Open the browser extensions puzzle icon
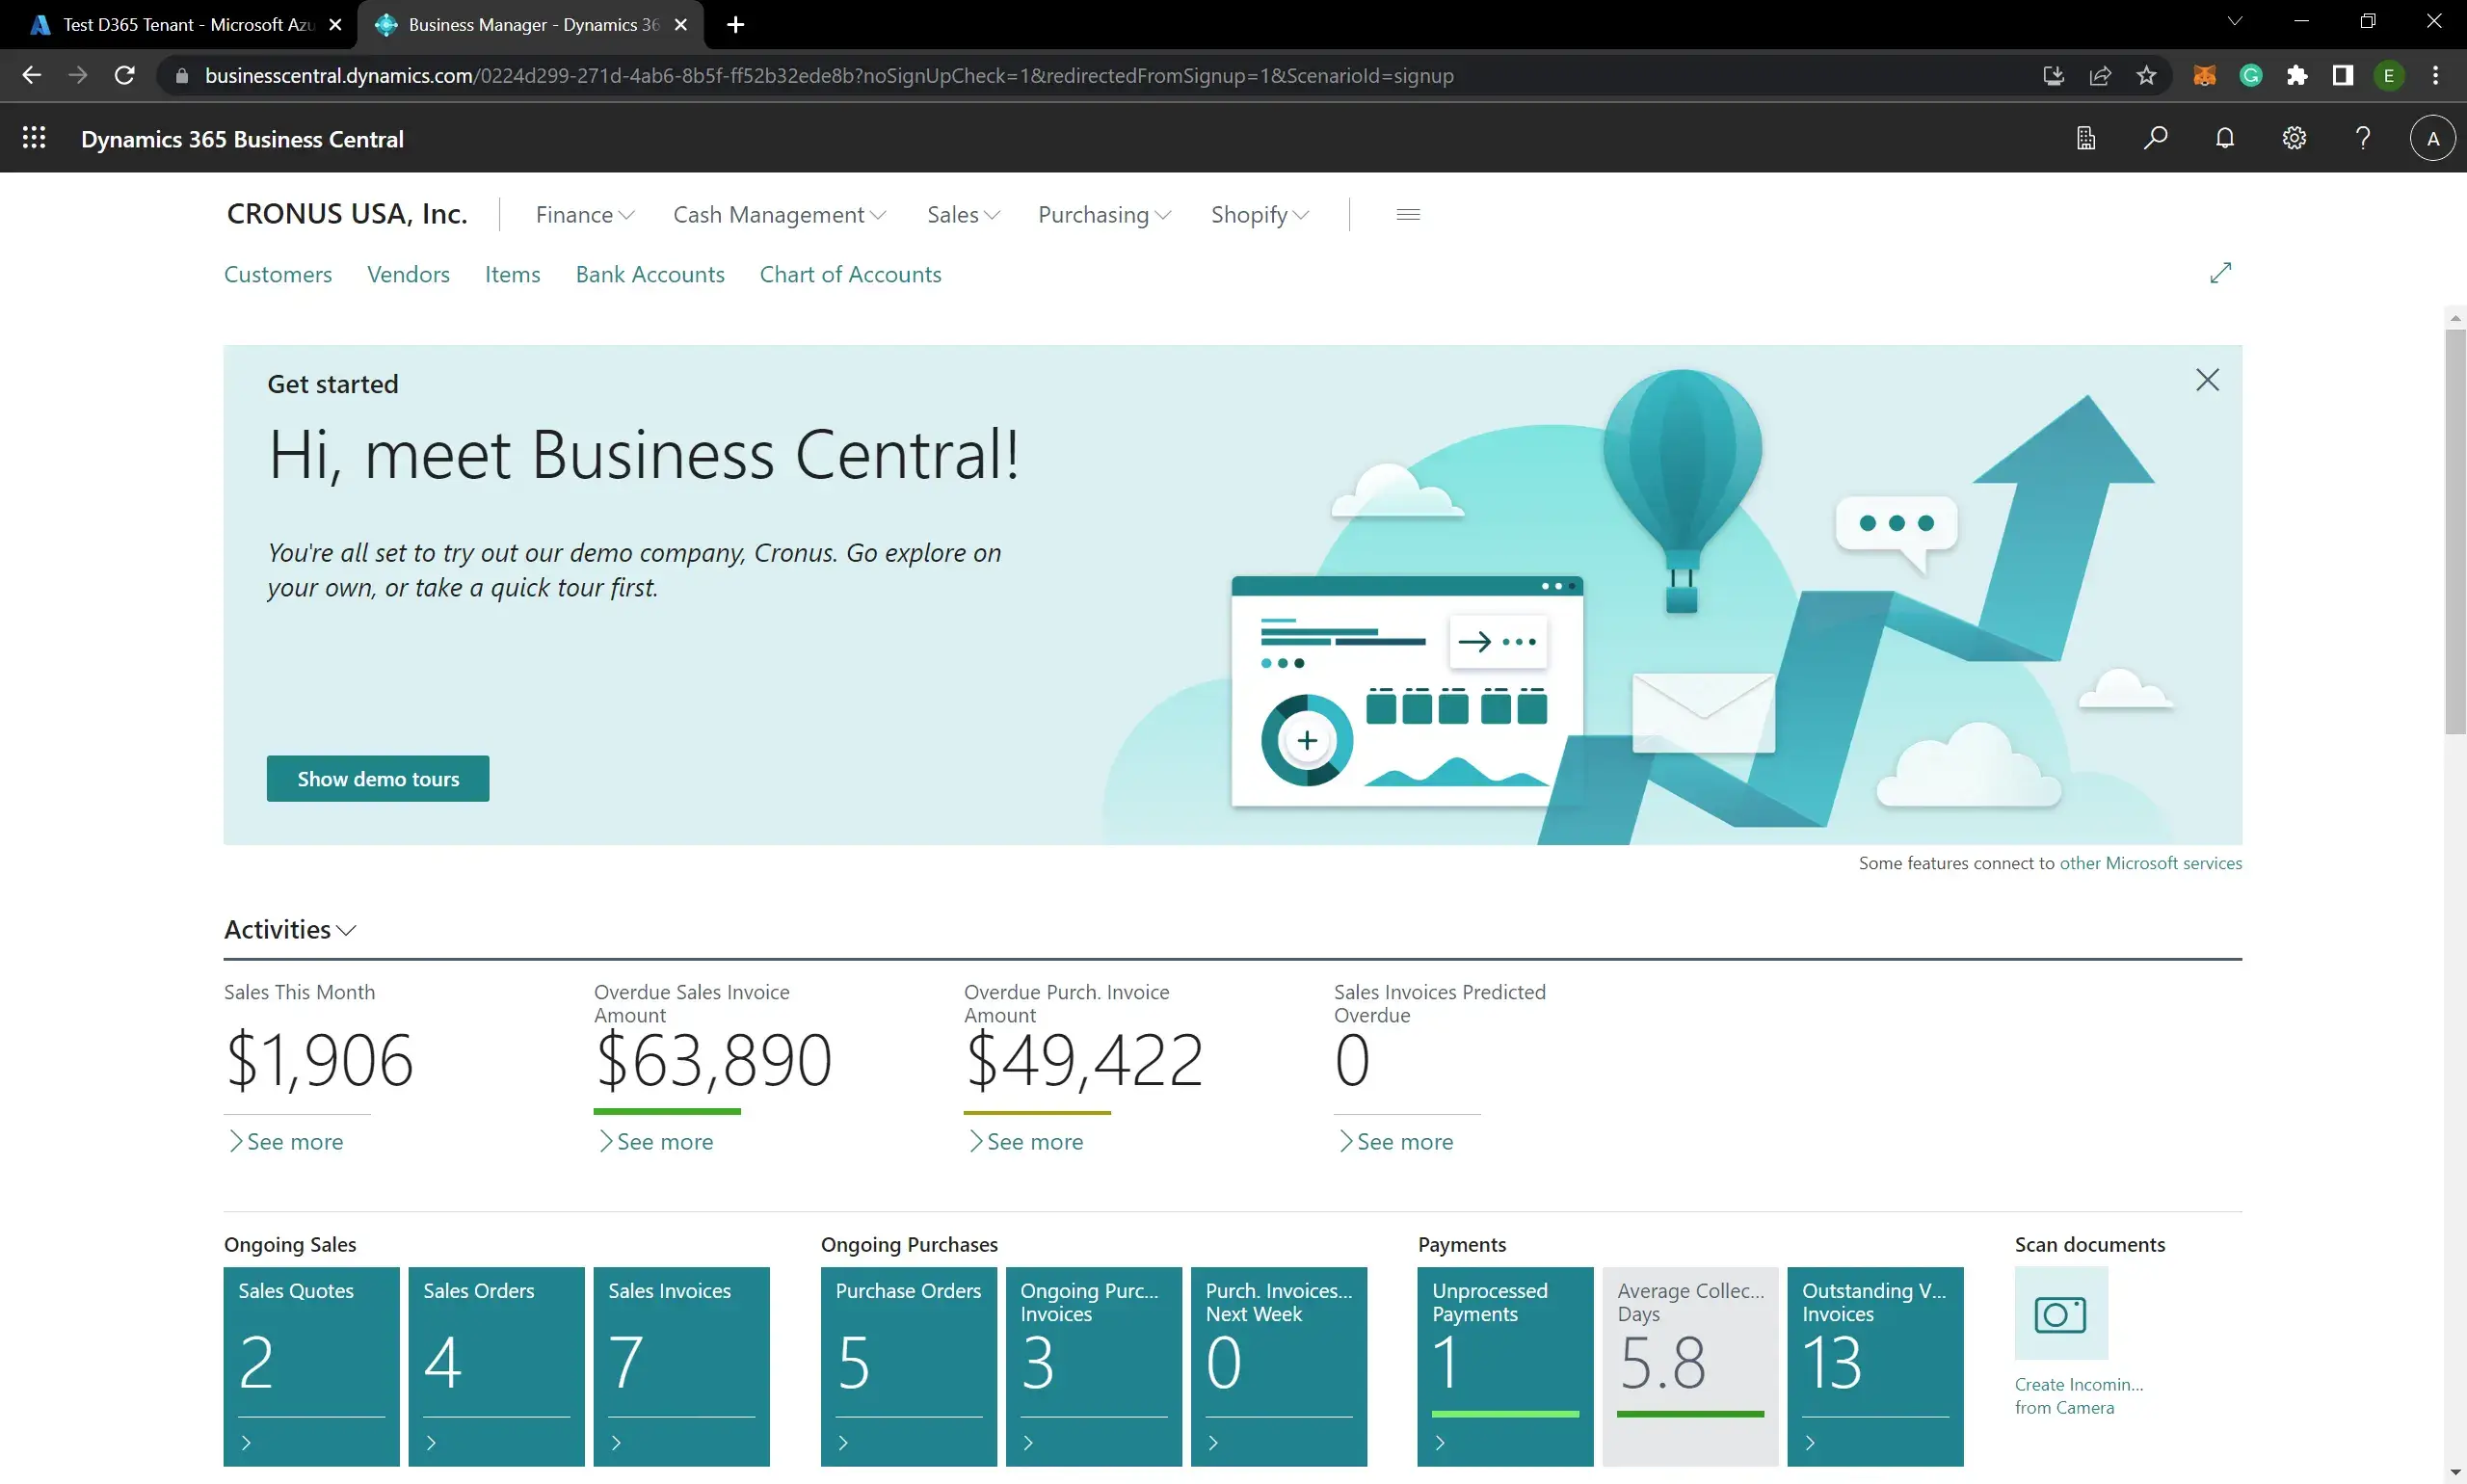The image size is (2467, 1484). 2297,75
